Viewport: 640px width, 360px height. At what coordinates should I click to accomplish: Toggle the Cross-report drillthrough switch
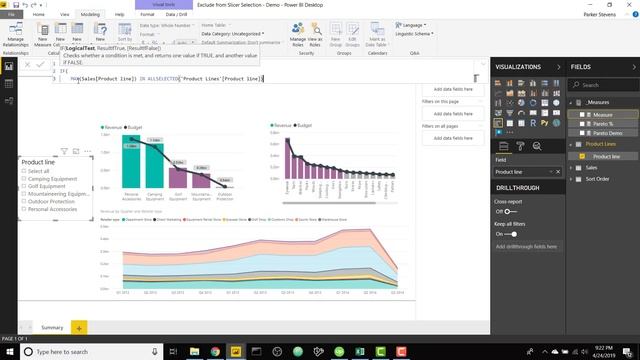point(510,211)
